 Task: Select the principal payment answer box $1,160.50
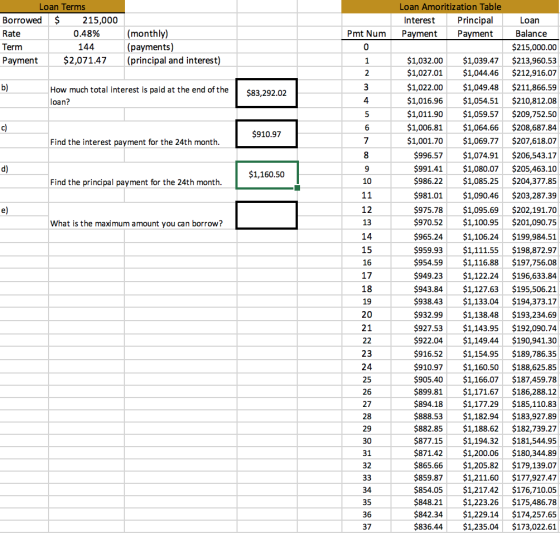coord(266,175)
